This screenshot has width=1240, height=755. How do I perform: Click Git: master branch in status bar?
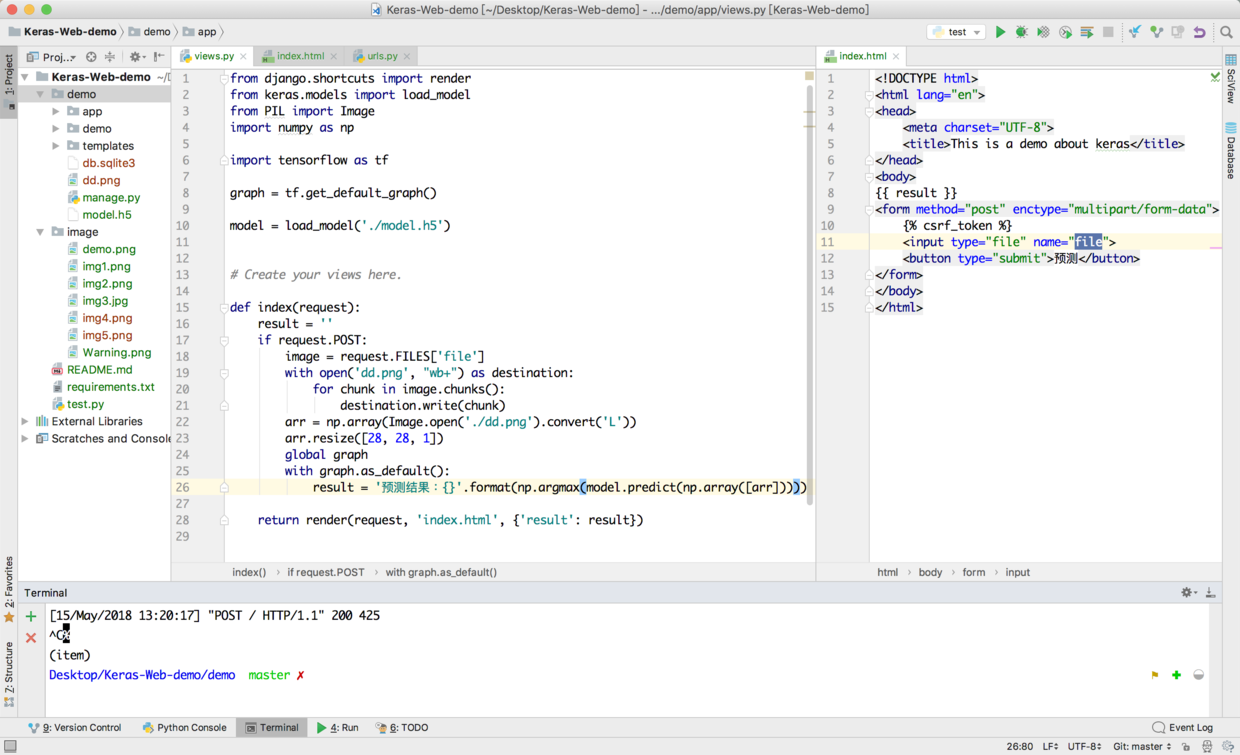pyautogui.click(x=1141, y=746)
